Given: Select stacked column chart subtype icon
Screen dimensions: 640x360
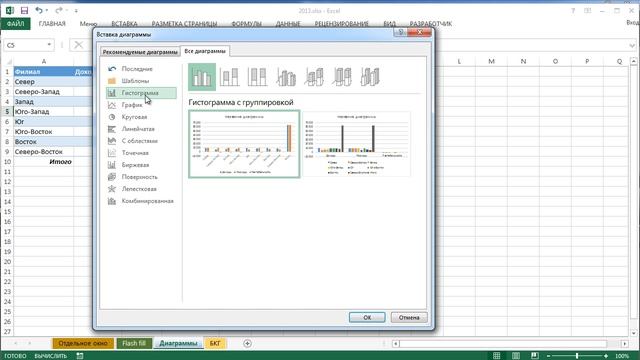Looking at the screenshot, I should 229,77.
